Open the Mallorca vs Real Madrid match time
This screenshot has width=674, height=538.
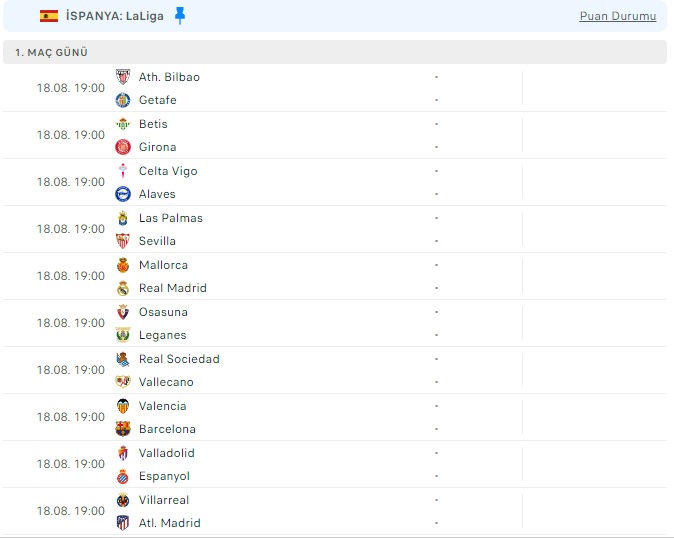point(70,276)
